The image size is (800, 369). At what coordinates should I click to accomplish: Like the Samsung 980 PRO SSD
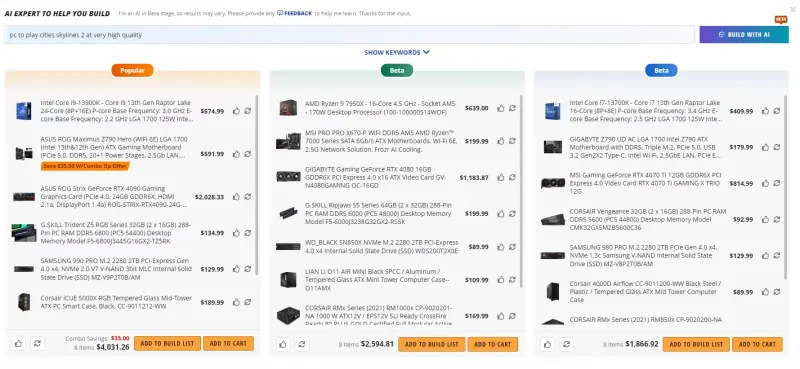tap(765, 256)
